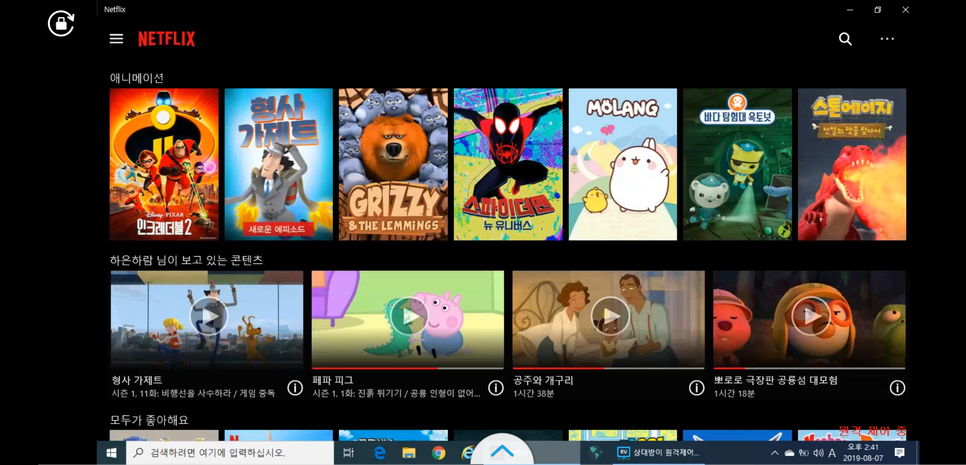This screenshot has height=465, width=966.
Task: Open the three-dots more options menu
Action: click(x=887, y=39)
